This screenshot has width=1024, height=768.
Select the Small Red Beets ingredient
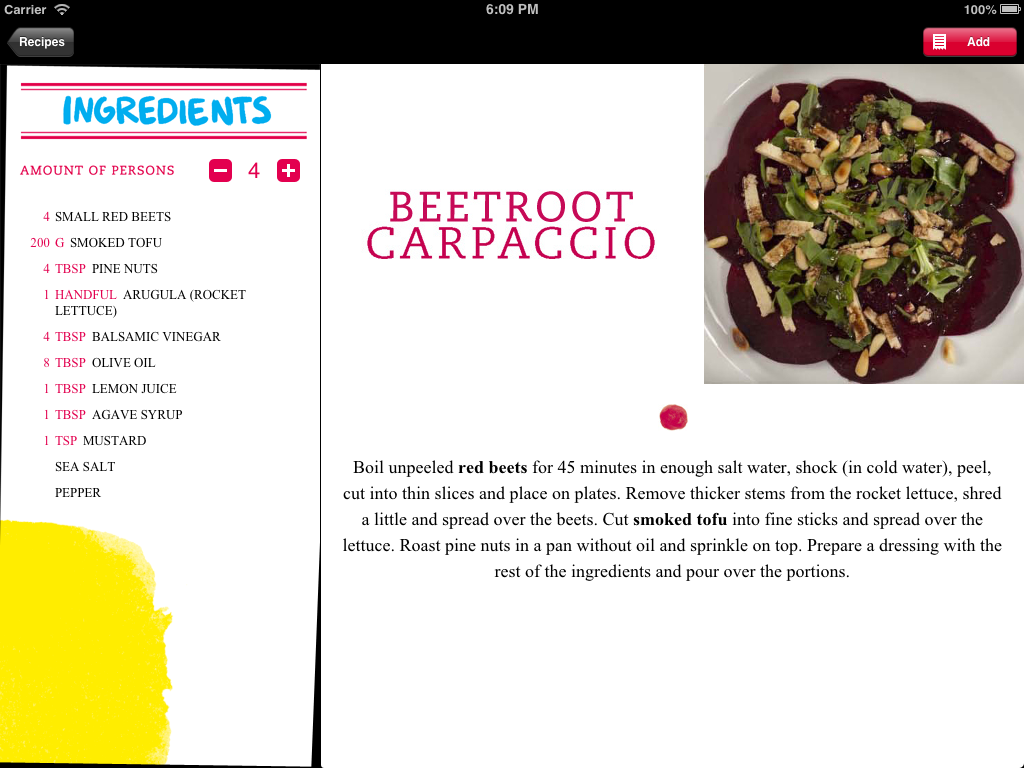coord(106,216)
